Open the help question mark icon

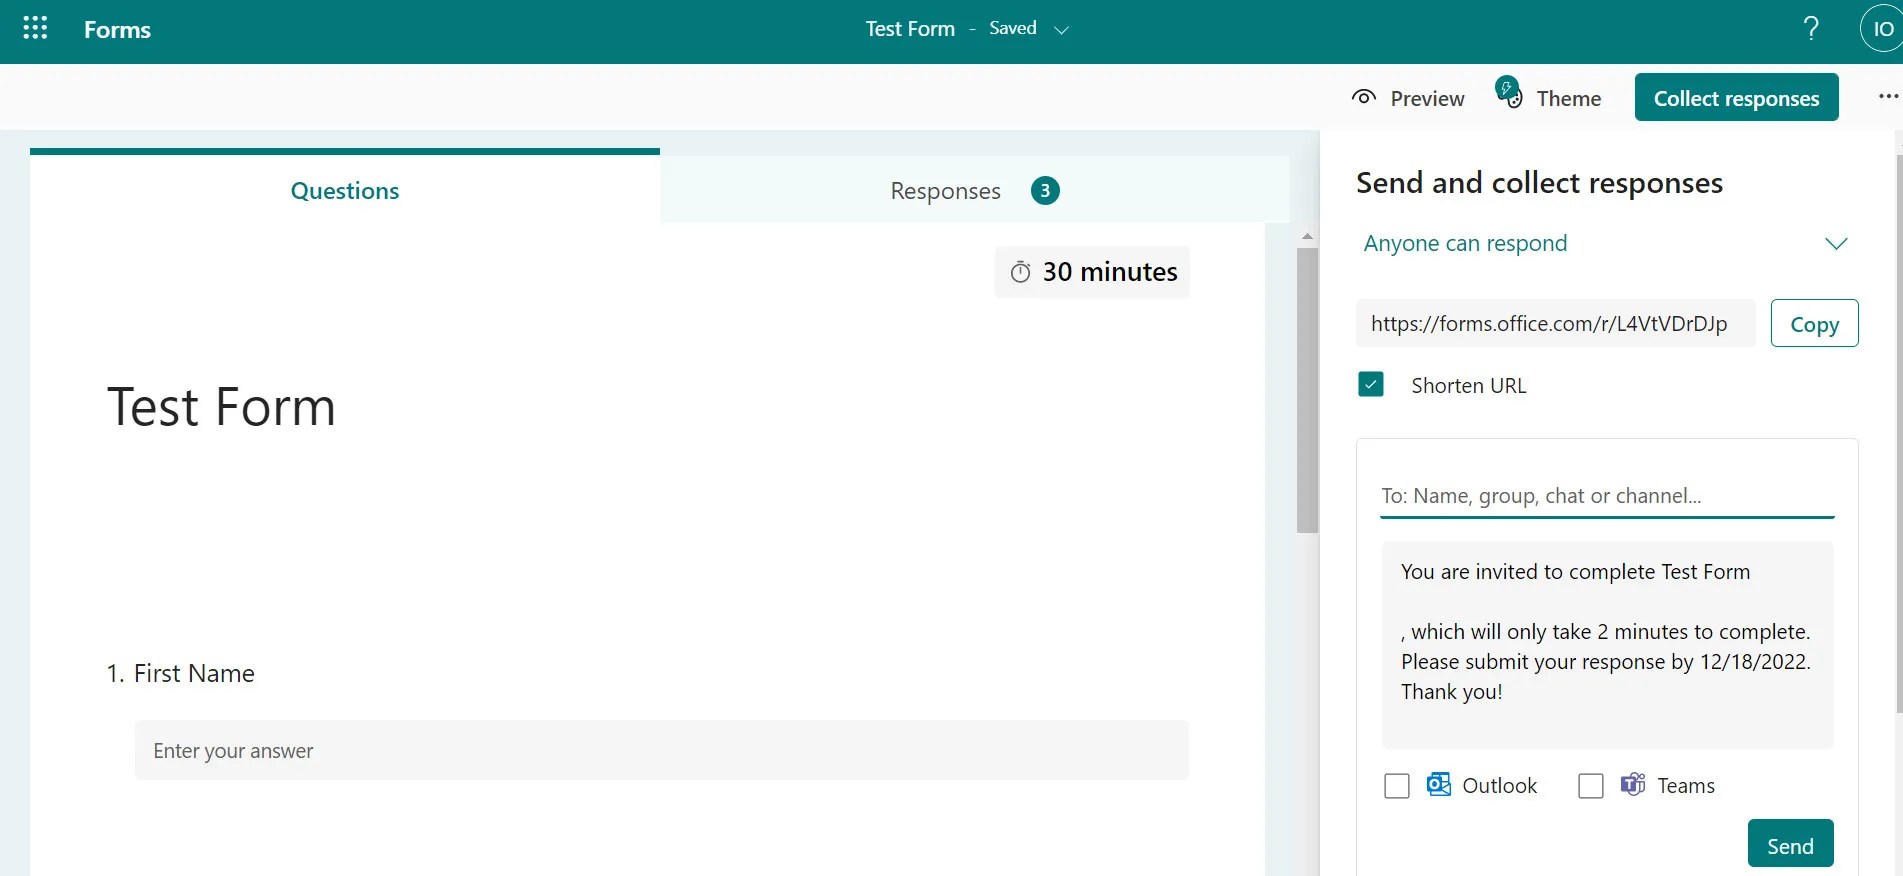(1811, 28)
